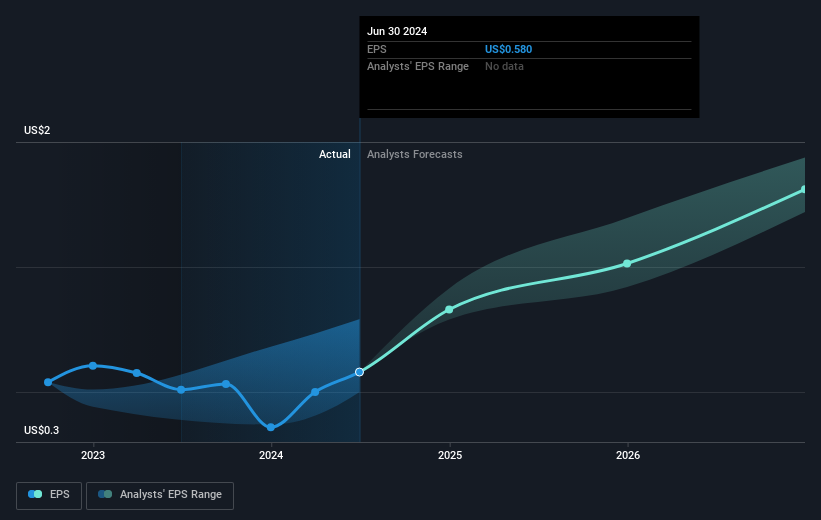Click the Analysts' EPS Range tooltip row label

tap(418, 67)
